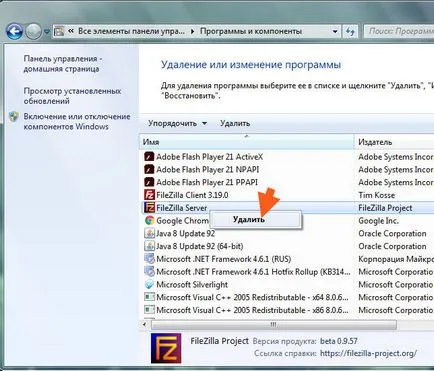Click 'Tim Kosse' publisher cell
The width and height of the screenshot is (434, 371).
tap(377, 195)
